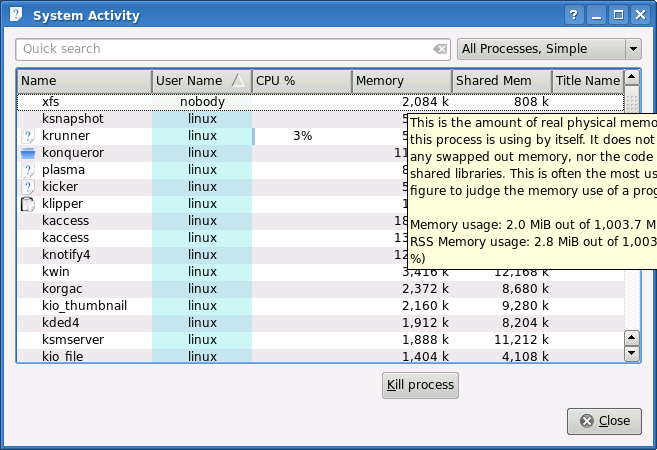
Task: Select the xfs process row
Action: click(x=321, y=102)
